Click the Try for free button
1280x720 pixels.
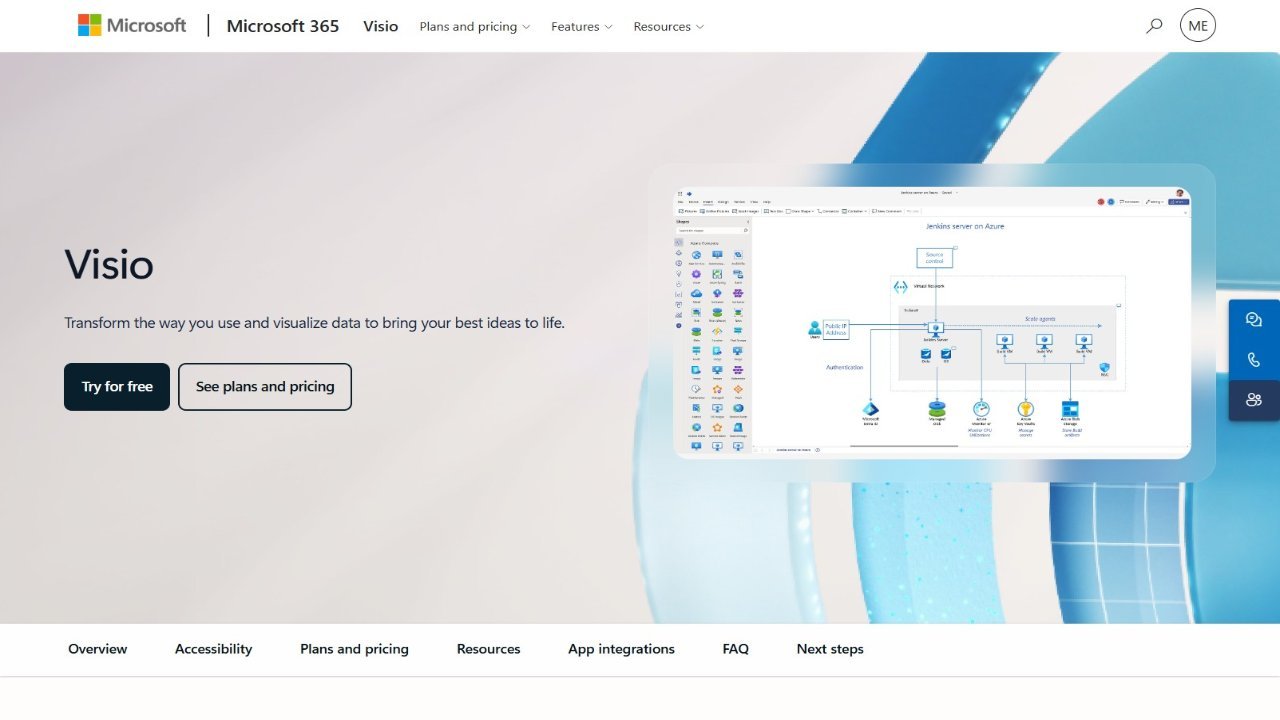pos(117,387)
